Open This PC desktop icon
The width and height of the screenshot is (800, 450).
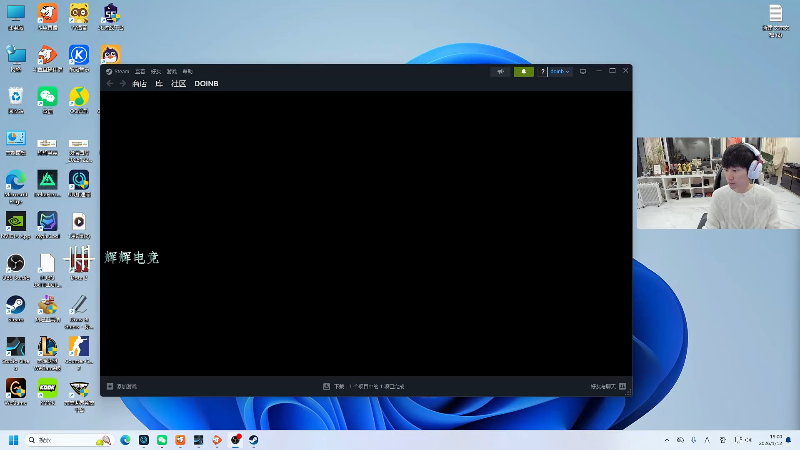[16, 17]
